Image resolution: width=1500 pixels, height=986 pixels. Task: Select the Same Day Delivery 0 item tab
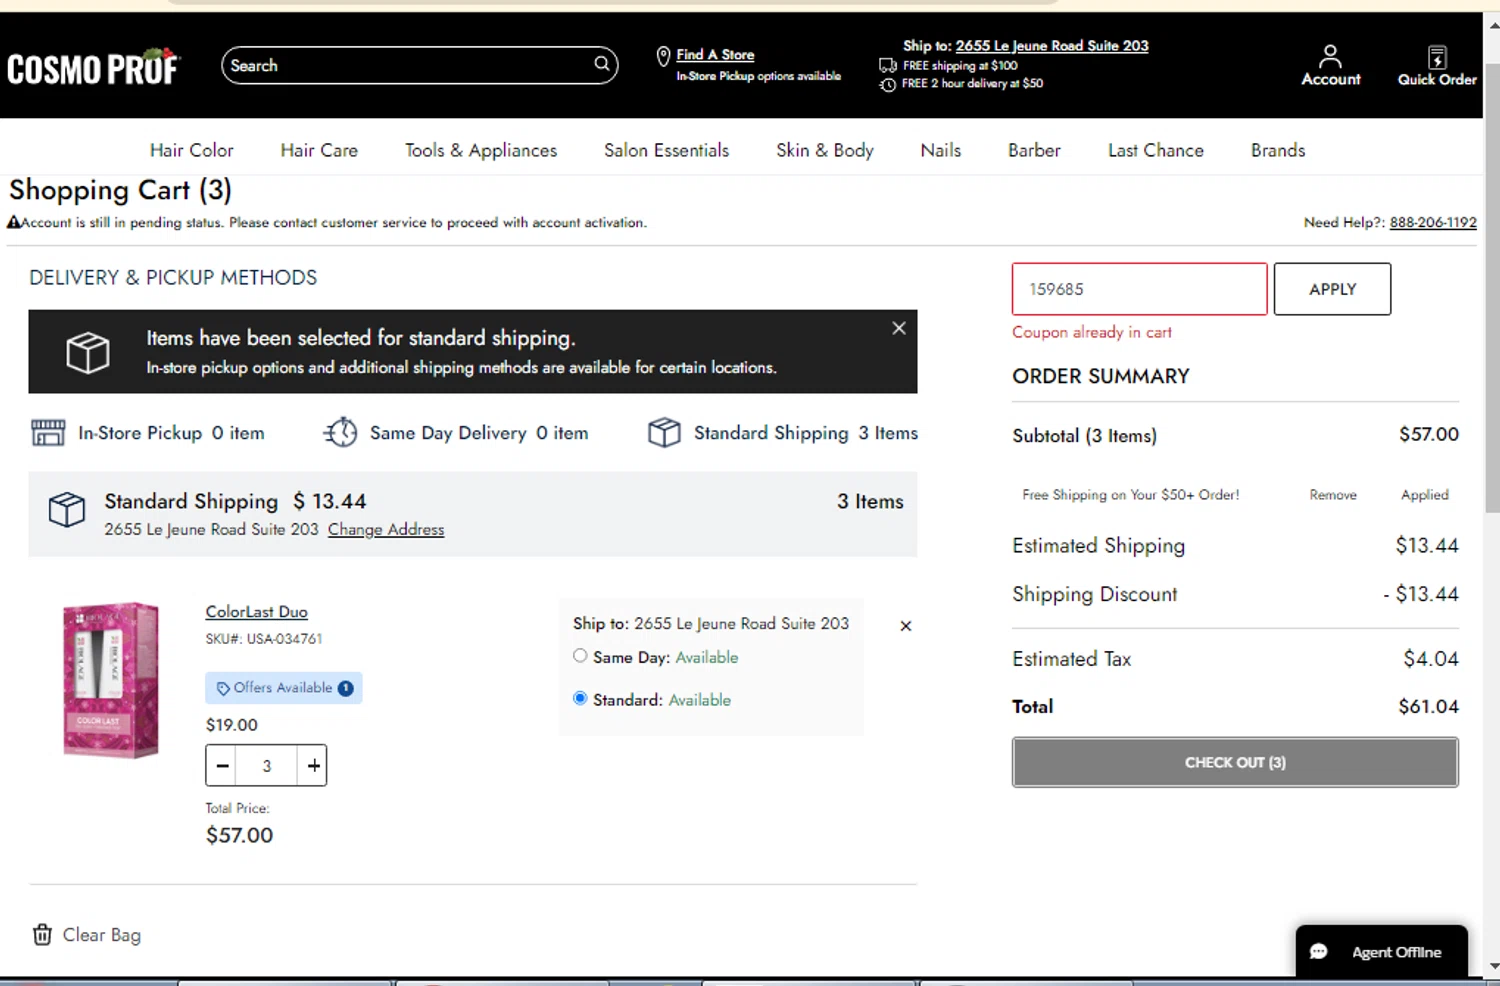pos(456,432)
